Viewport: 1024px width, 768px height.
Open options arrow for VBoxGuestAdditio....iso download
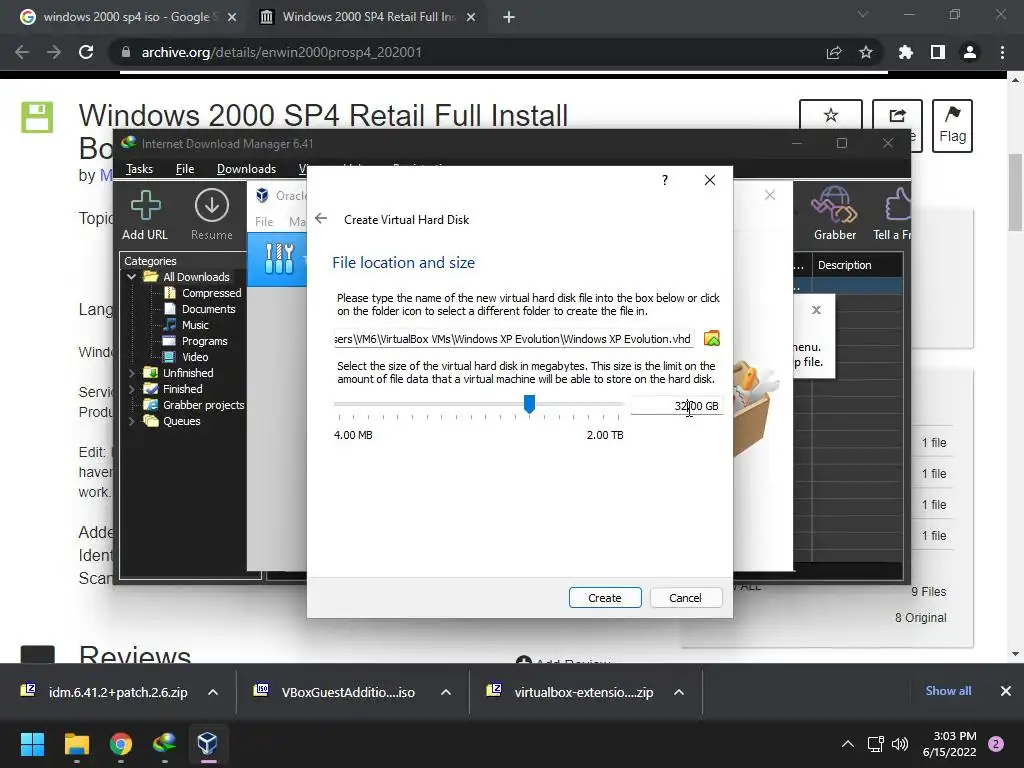446,692
